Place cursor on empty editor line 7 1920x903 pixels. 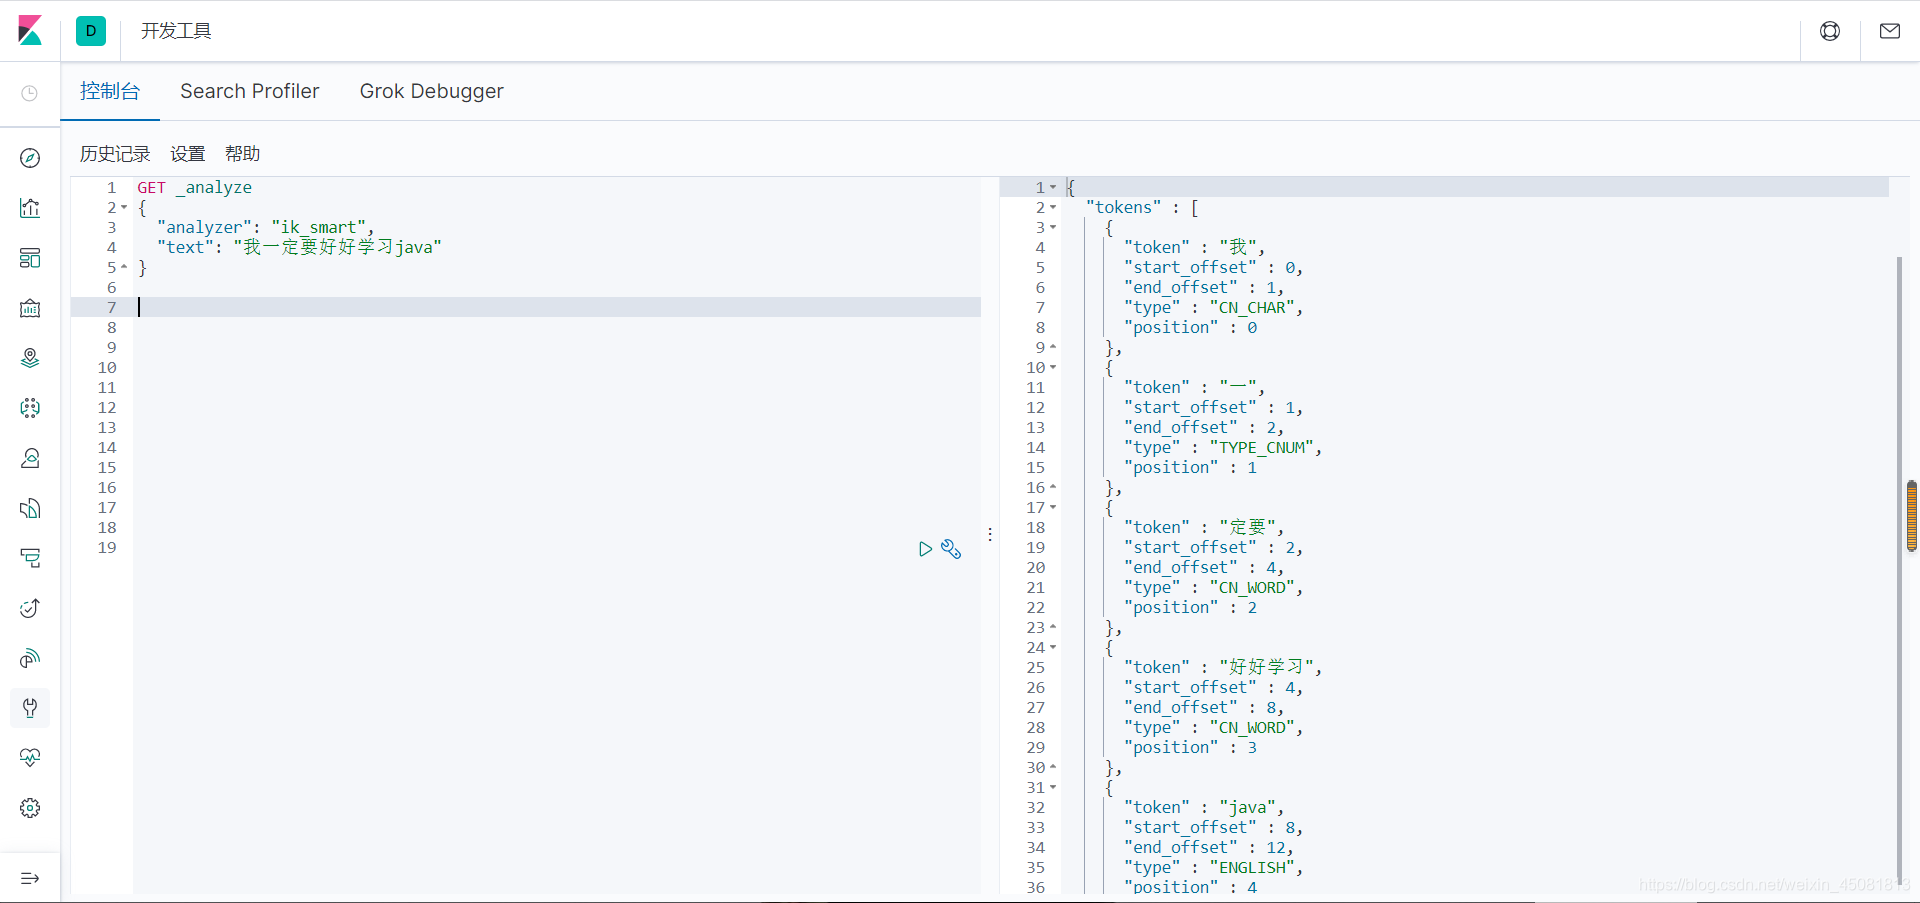(557, 307)
